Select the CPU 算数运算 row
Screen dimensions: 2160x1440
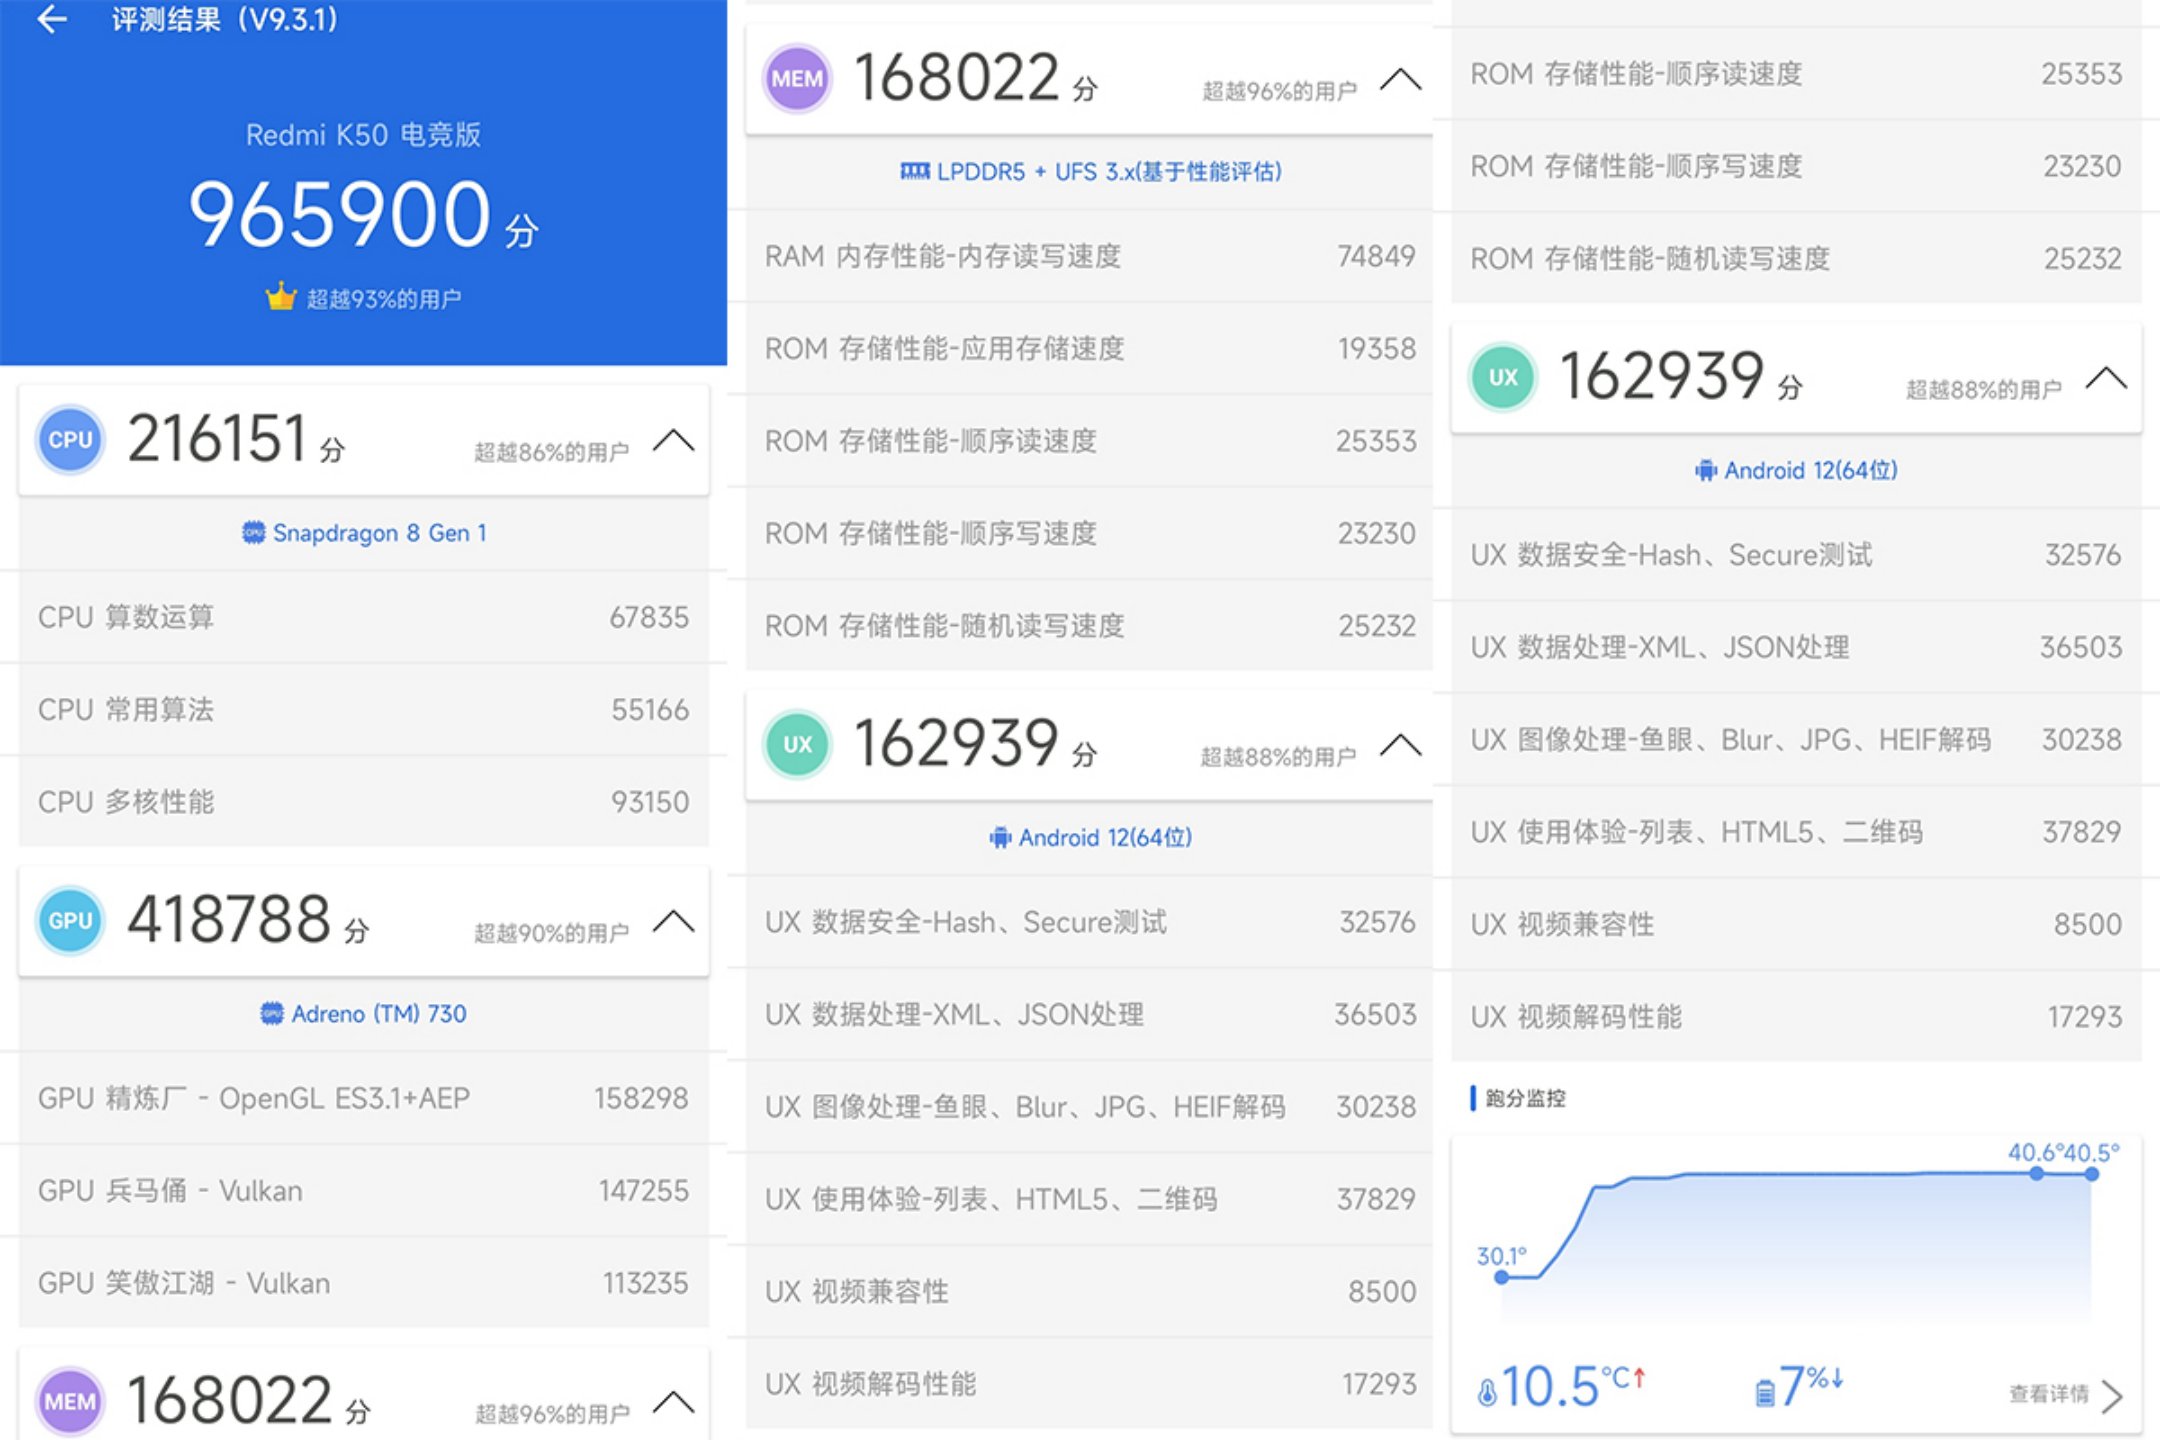pos(364,617)
